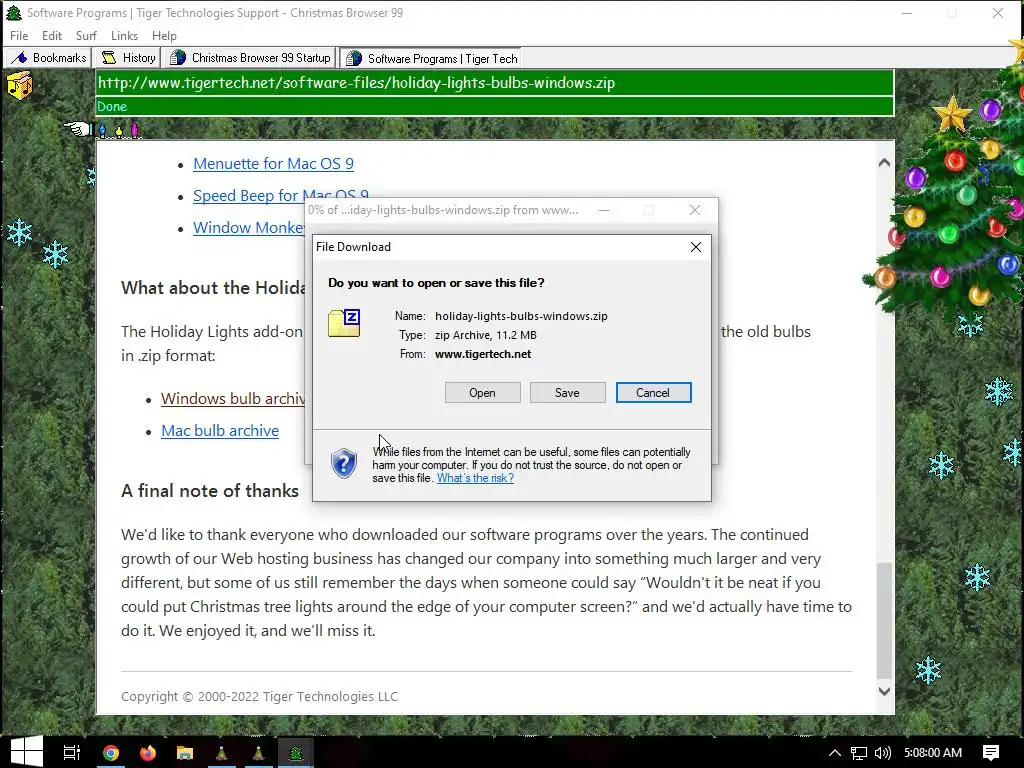This screenshot has width=1024, height=768.
Task: Click 'Do you want to open or save this file?'
Action: [x=436, y=283]
